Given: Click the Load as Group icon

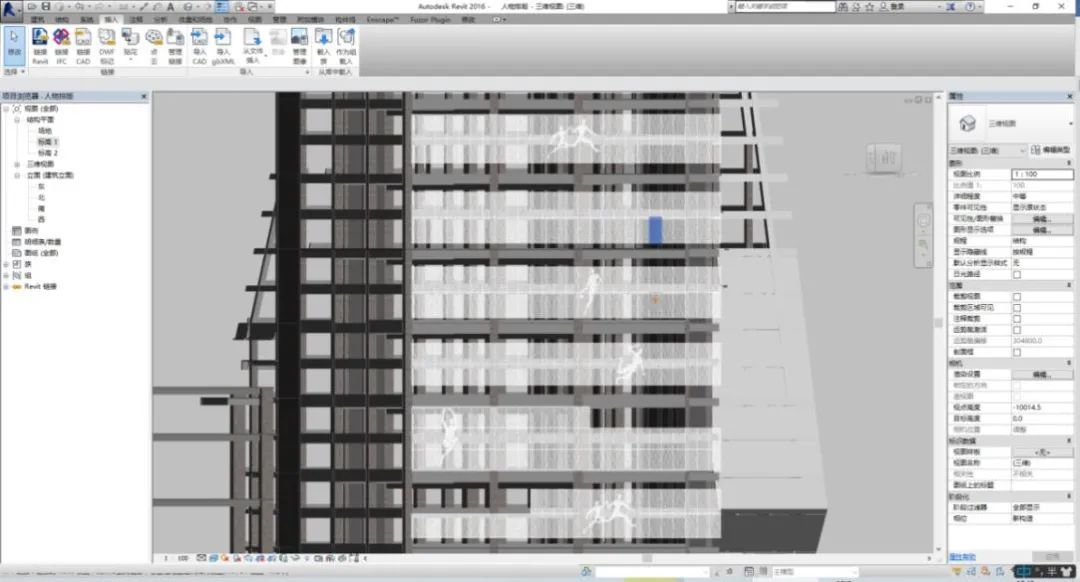Looking at the screenshot, I should click(x=346, y=45).
